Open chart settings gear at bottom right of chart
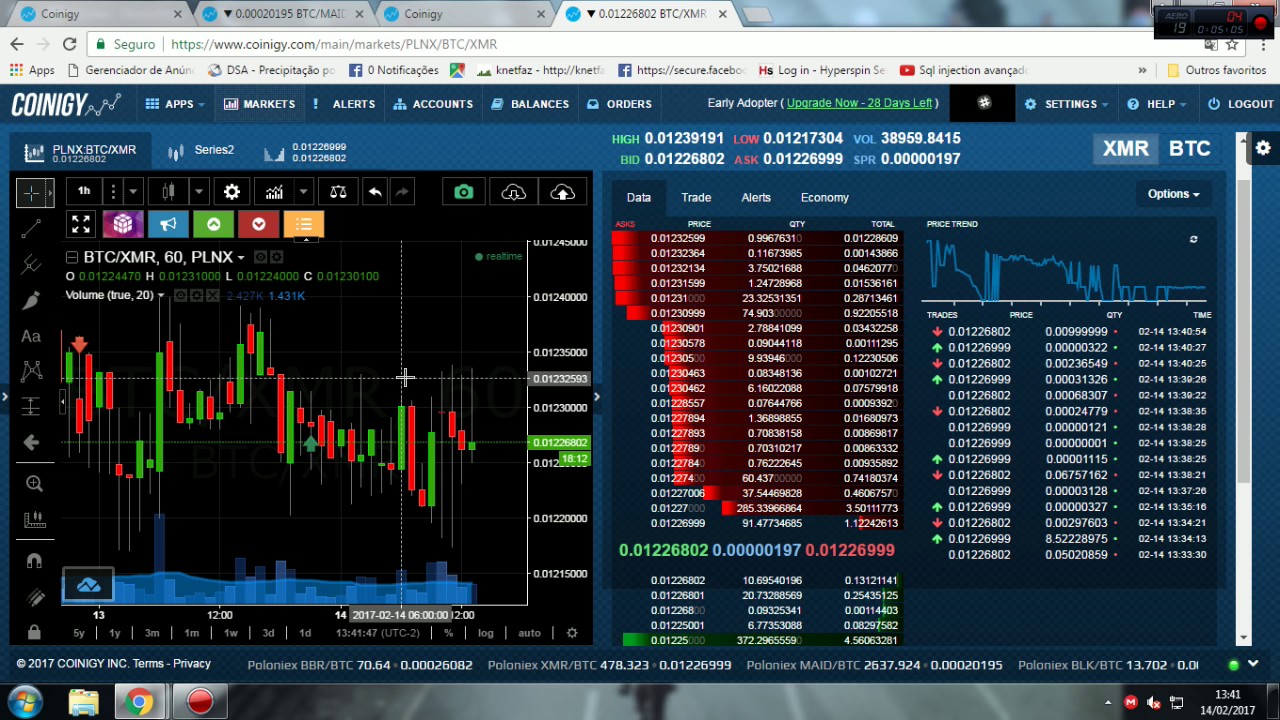This screenshot has width=1280, height=720. tap(572, 632)
